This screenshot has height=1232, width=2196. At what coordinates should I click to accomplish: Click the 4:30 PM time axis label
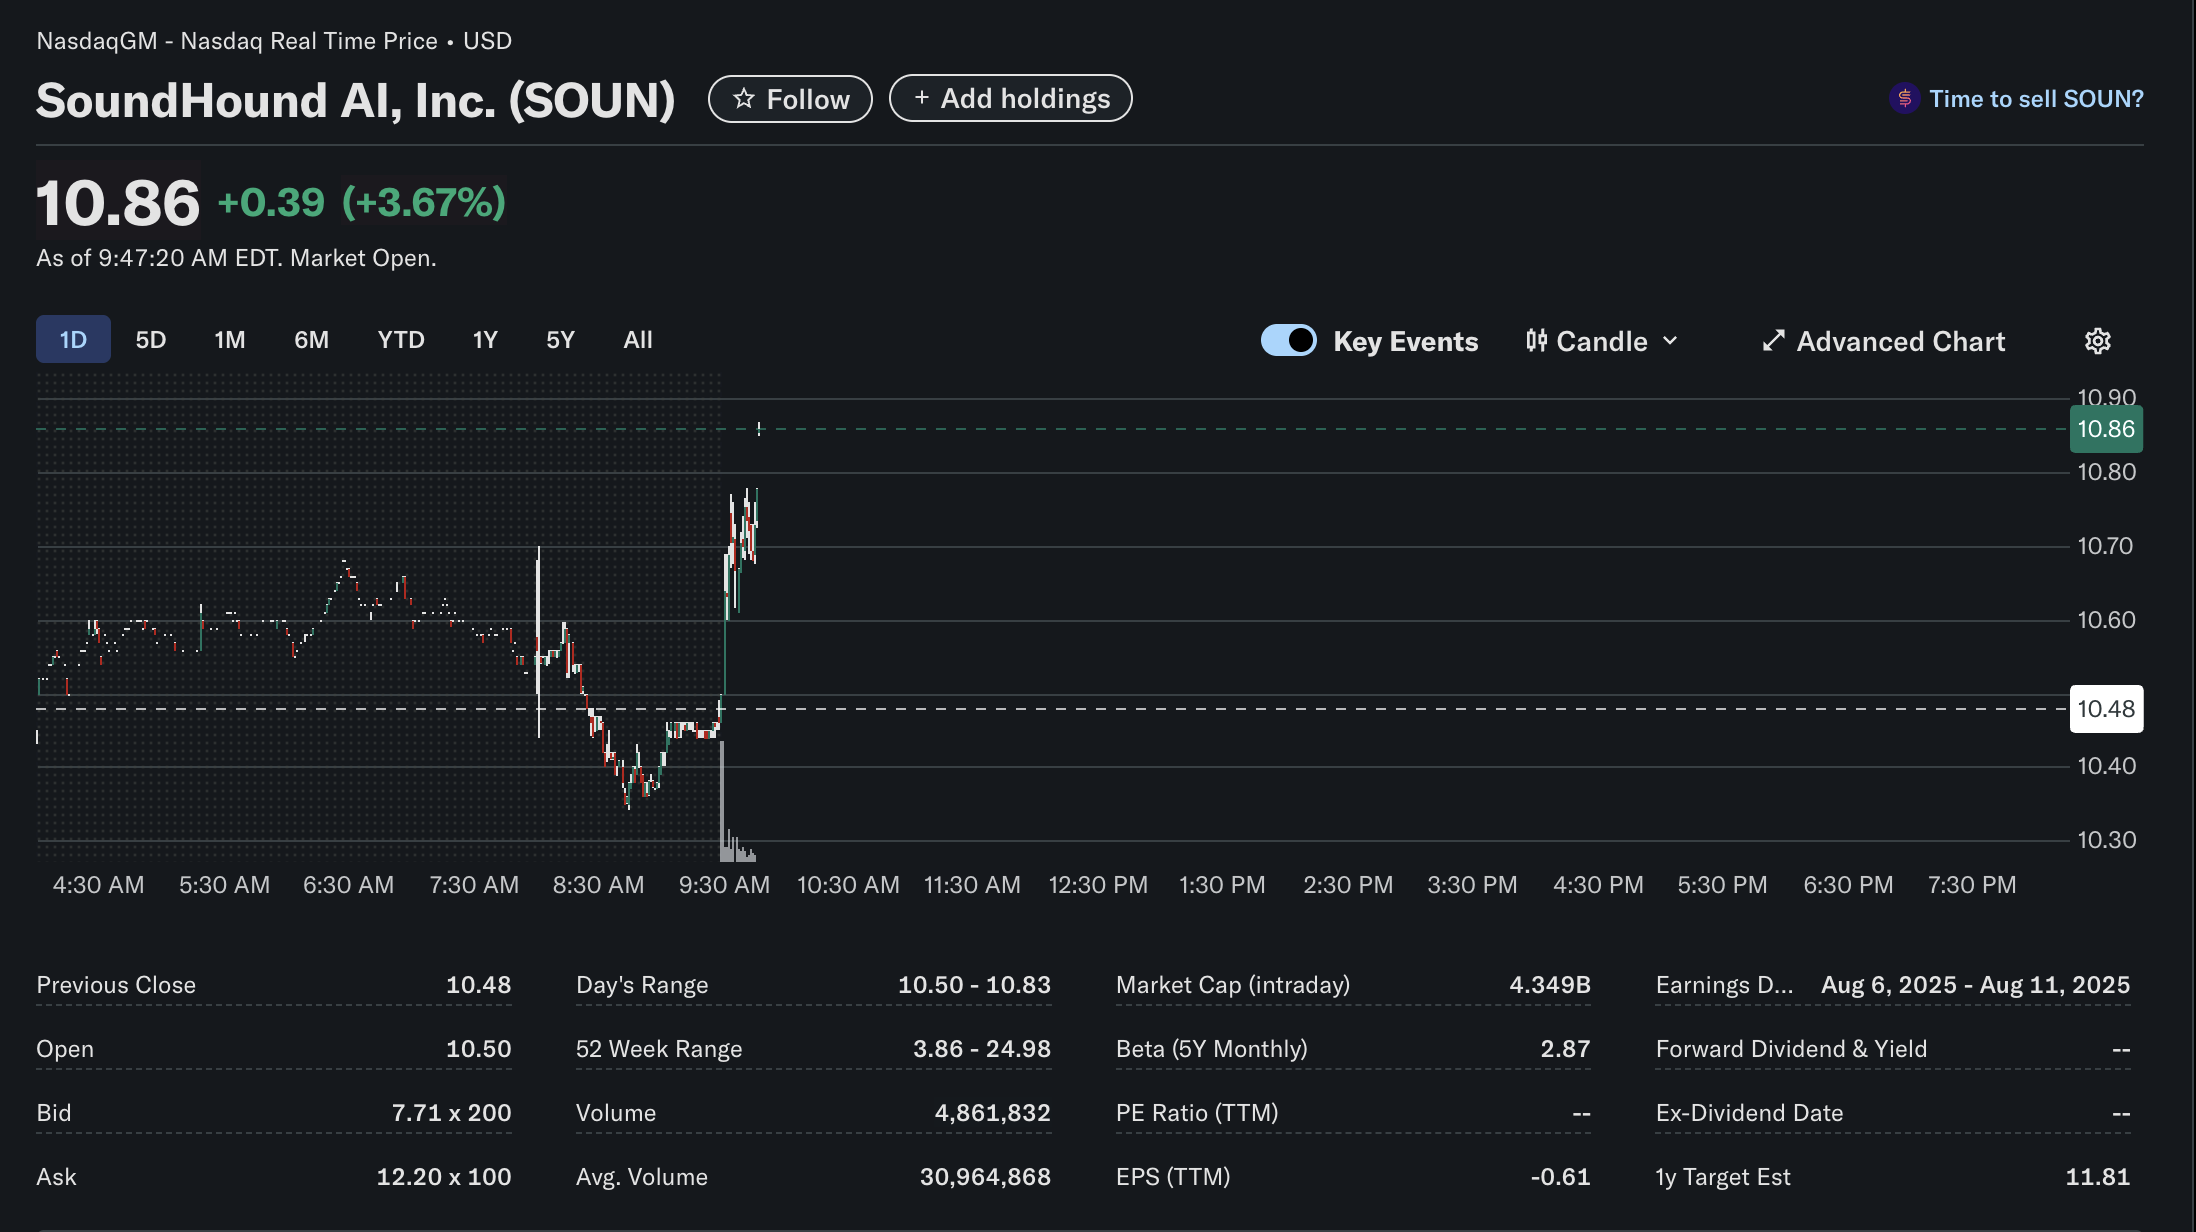pos(1598,885)
